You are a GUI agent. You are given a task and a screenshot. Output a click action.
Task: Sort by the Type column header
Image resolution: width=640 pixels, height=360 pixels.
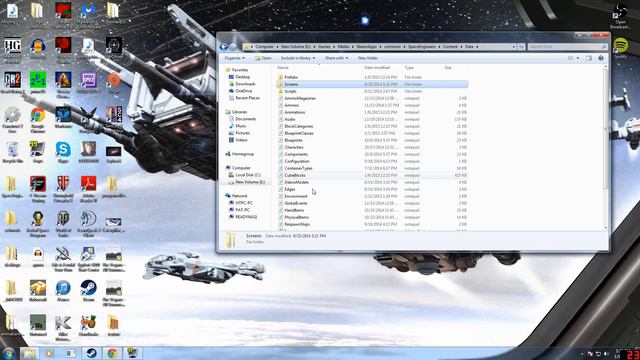click(409, 68)
